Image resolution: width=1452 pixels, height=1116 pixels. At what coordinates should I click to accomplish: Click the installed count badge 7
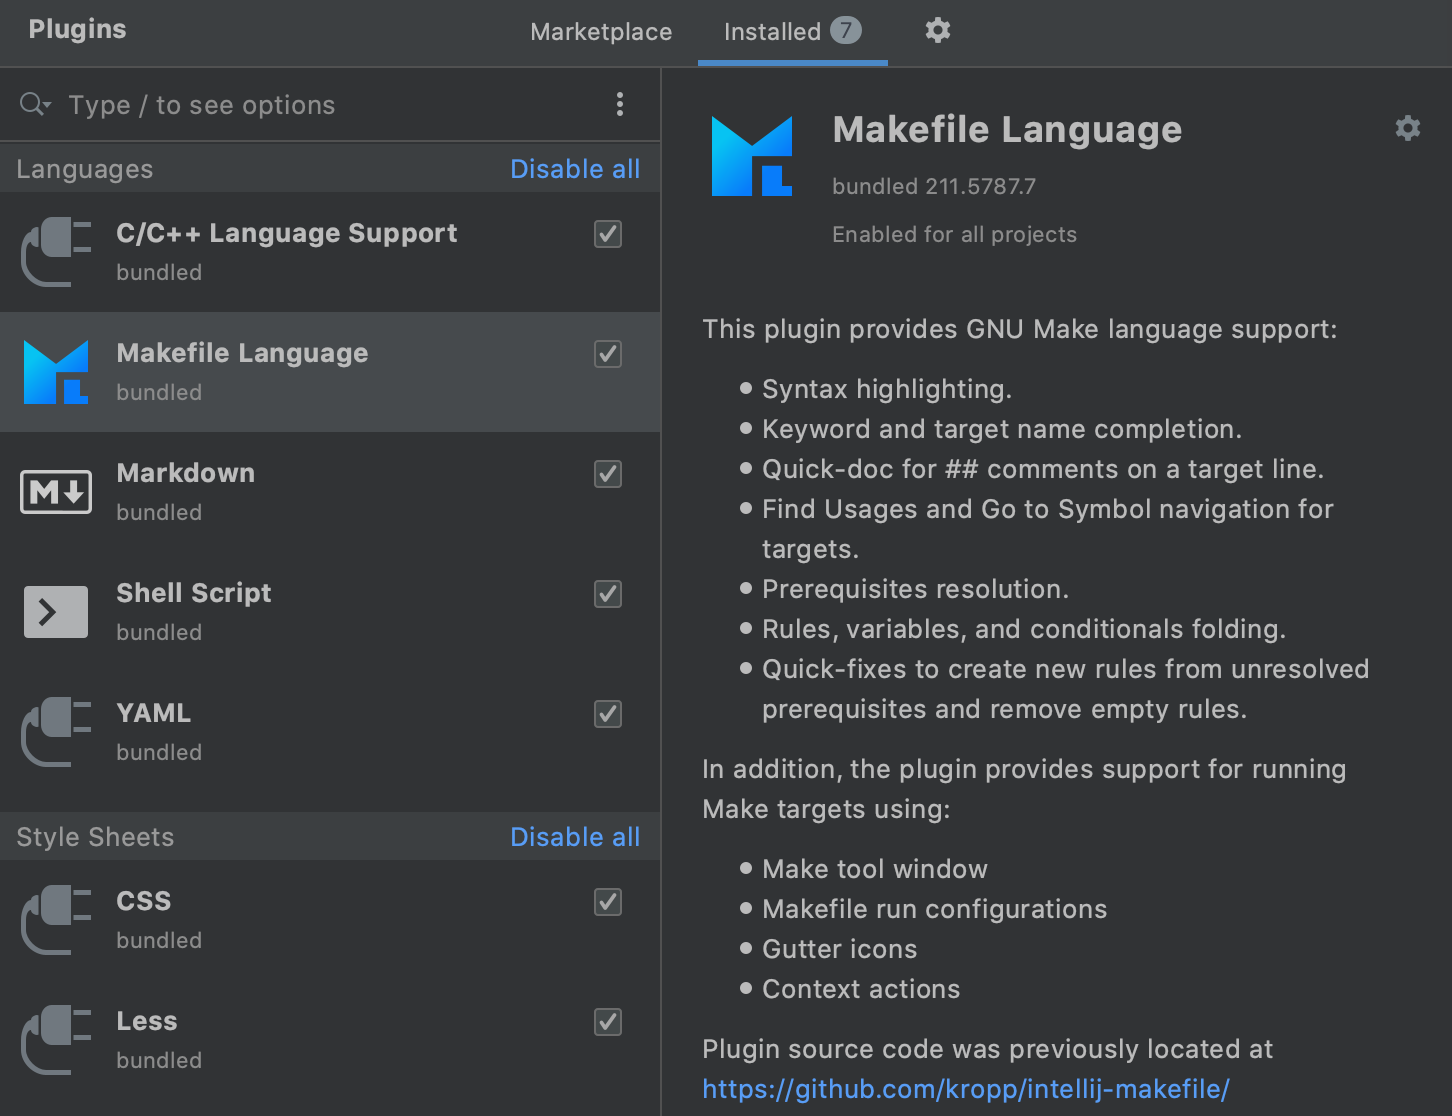[x=846, y=30]
